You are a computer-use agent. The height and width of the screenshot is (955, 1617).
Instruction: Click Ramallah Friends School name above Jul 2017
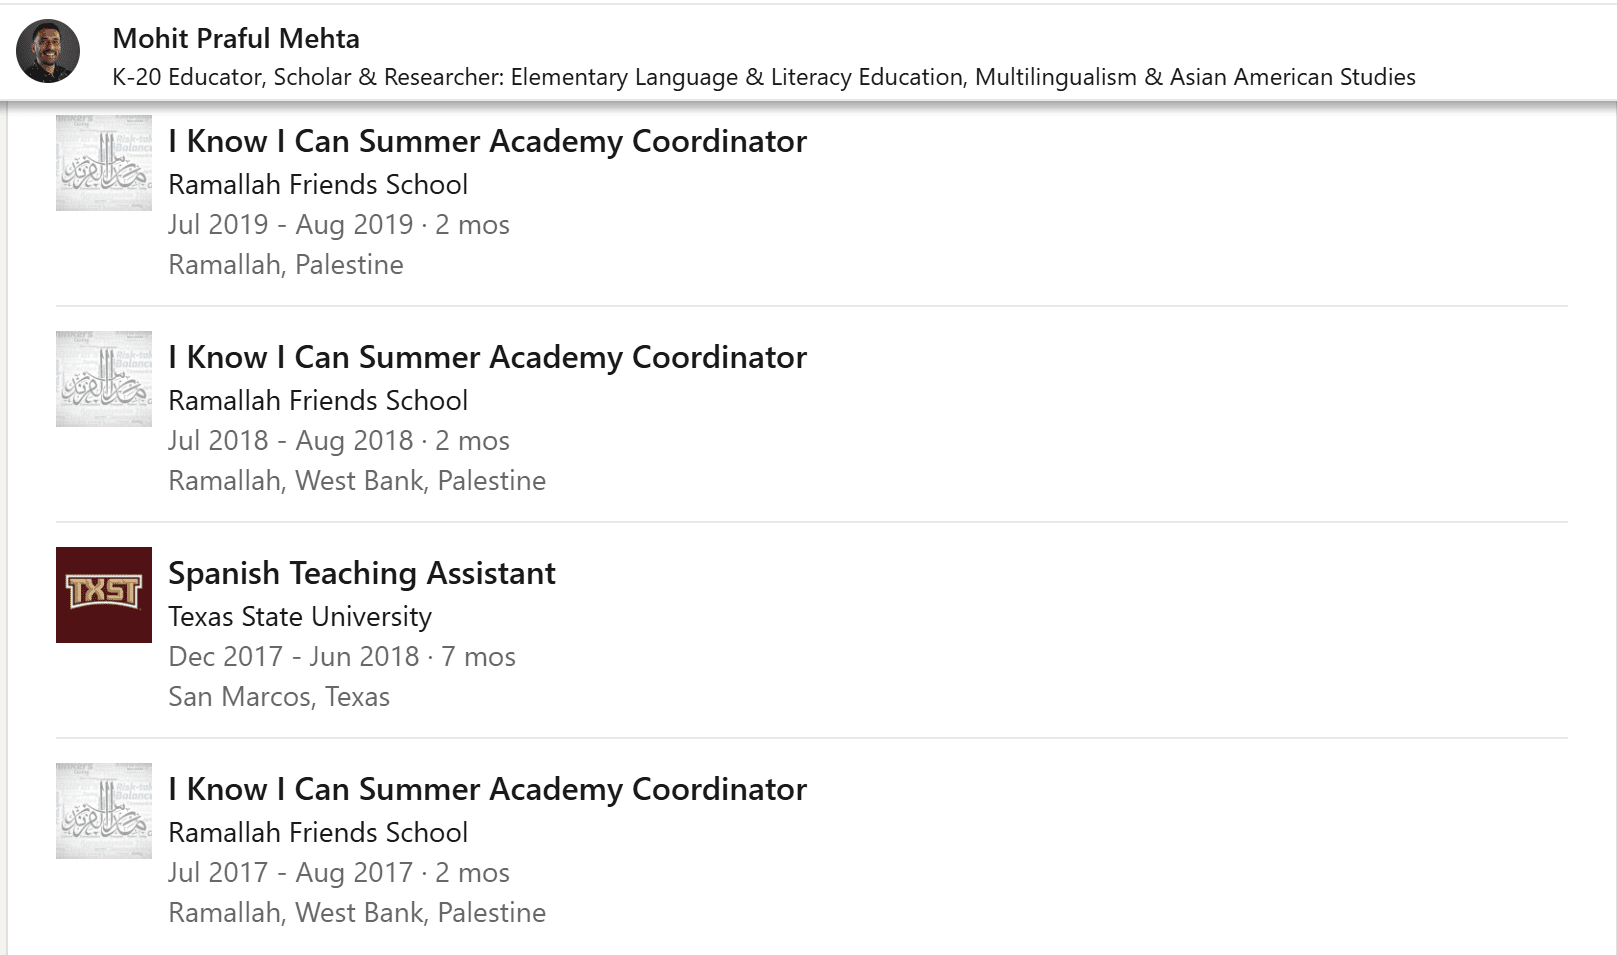pyautogui.click(x=318, y=832)
